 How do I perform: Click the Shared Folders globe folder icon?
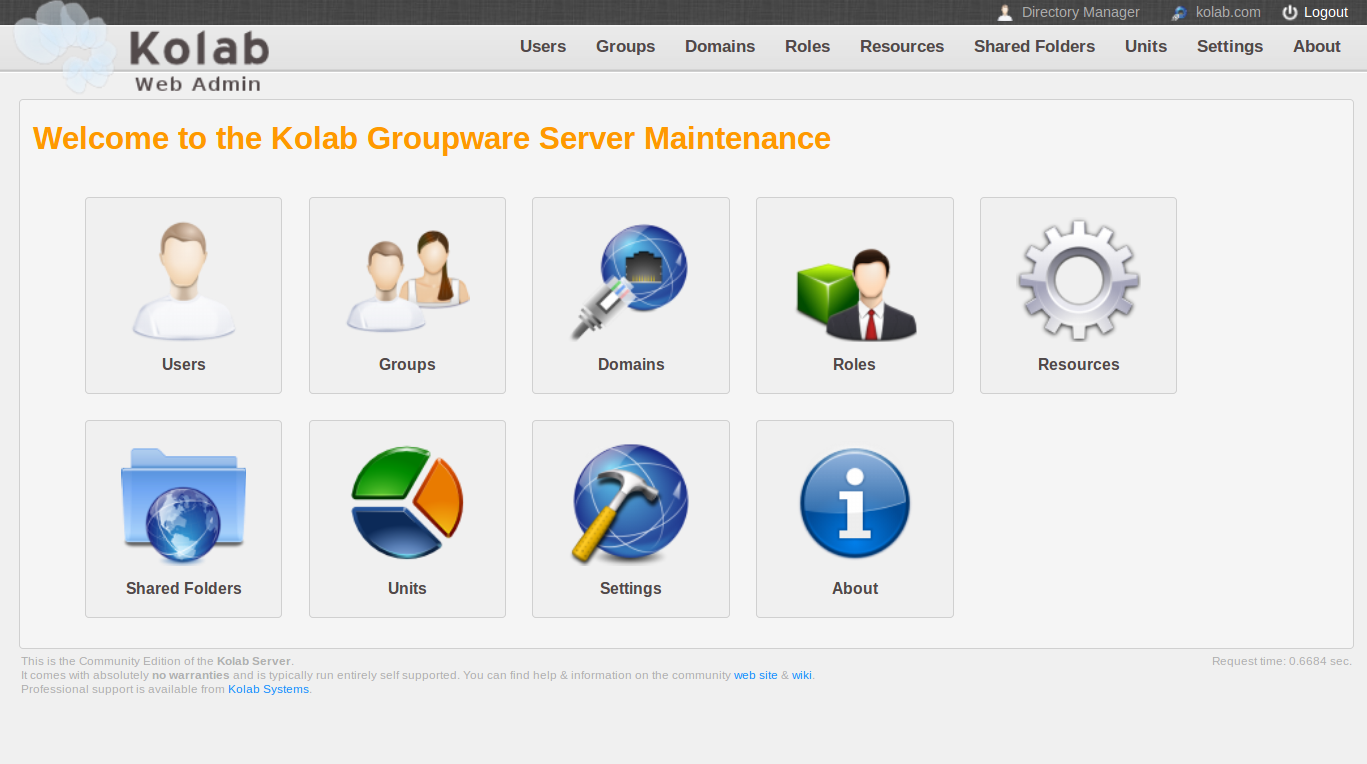pos(183,506)
